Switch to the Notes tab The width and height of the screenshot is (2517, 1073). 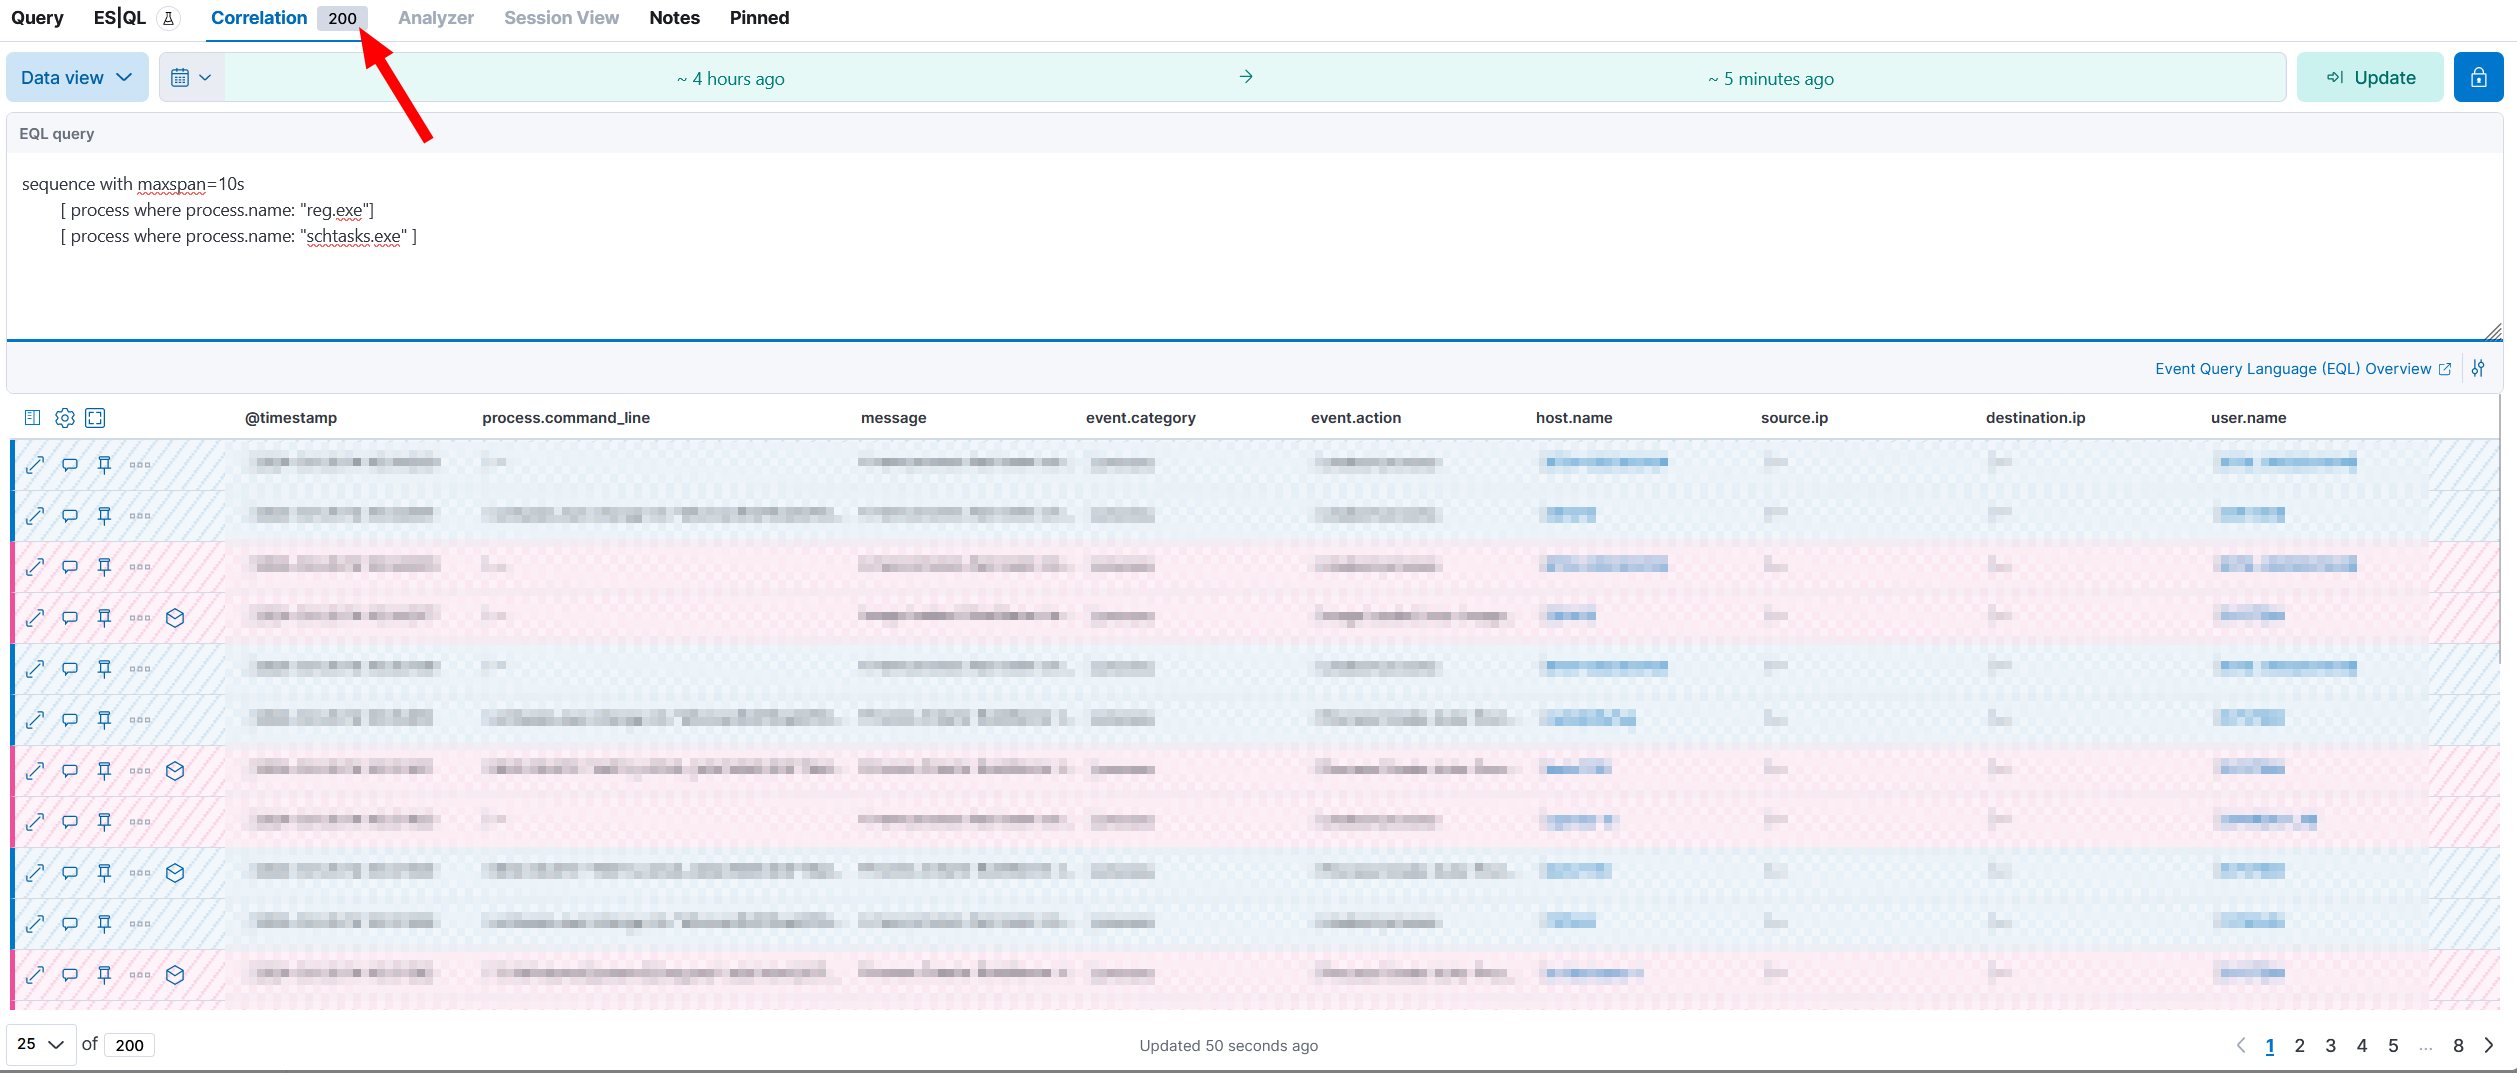[x=674, y=18]
